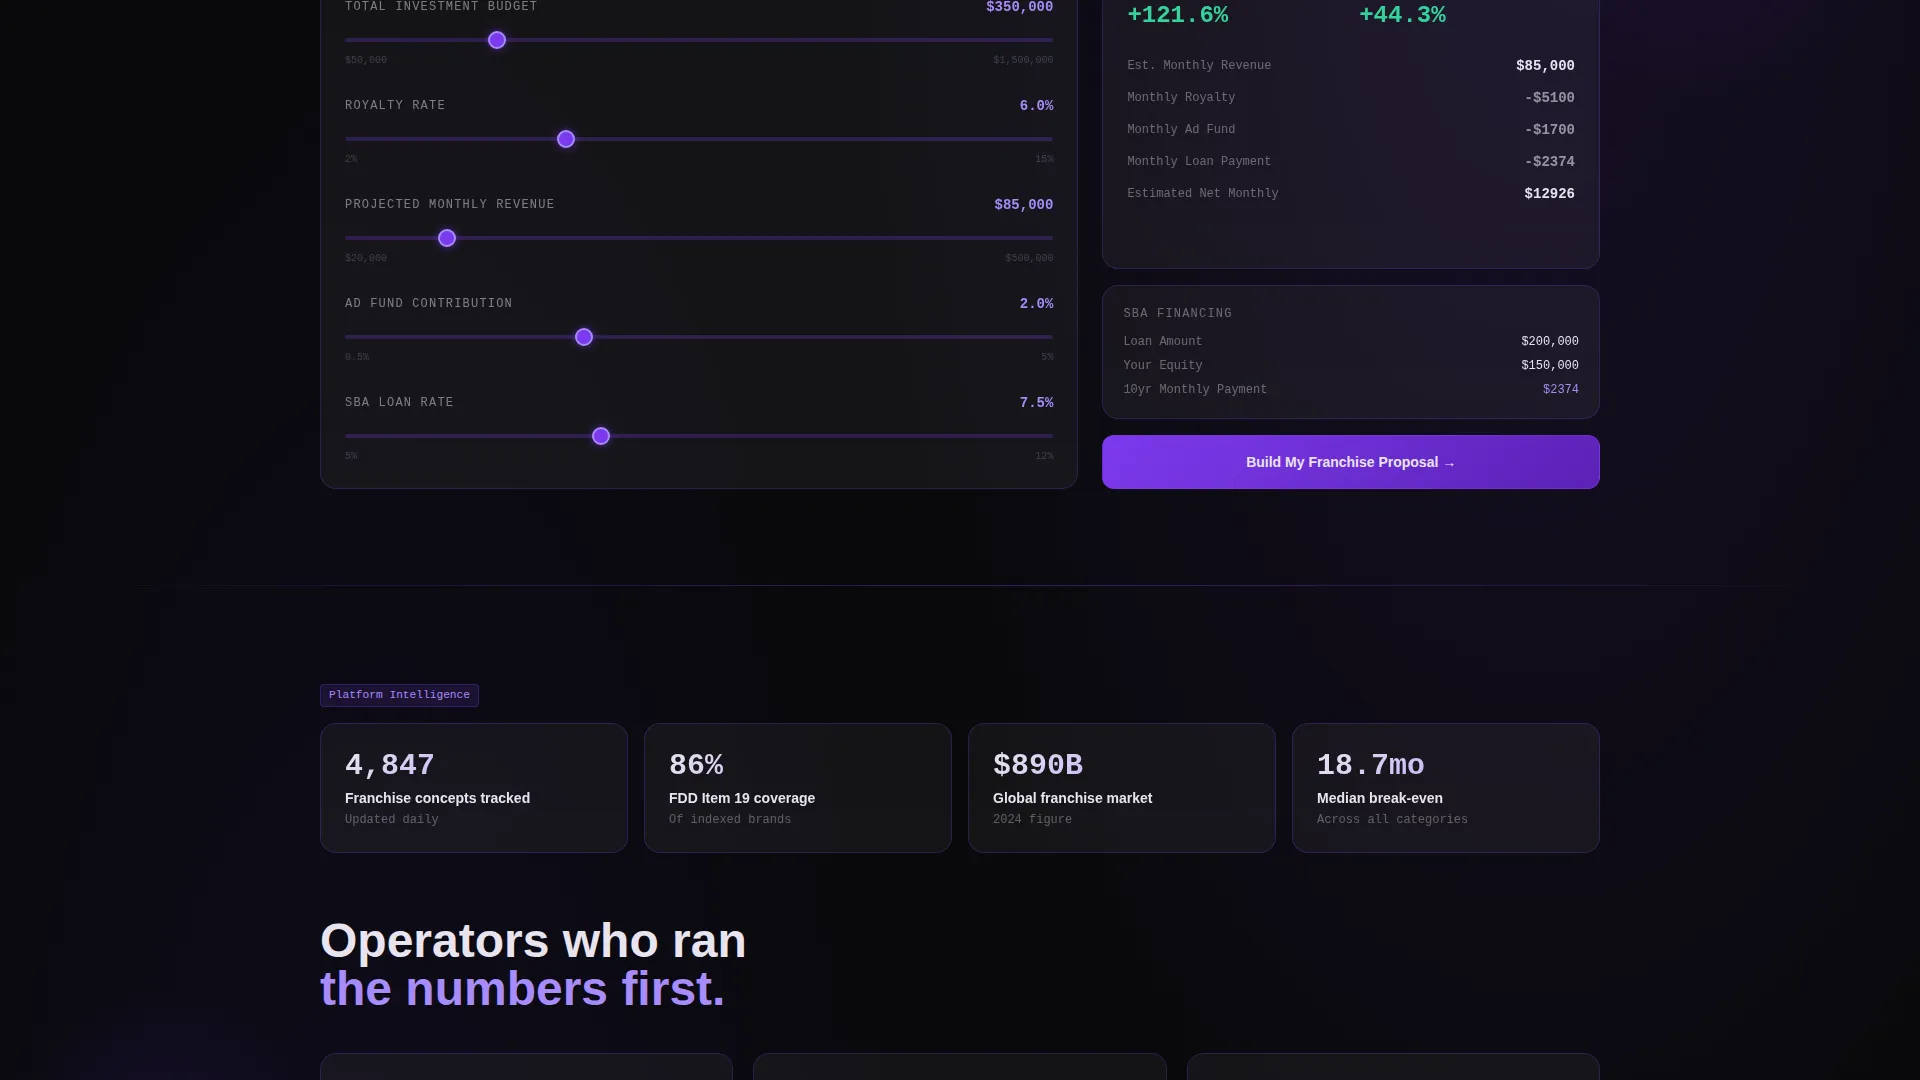The height and width of the screenshot is (1080, 1920).
Task: Click the Projected Monthly Revenue slider handle
Action: click(x=447, y=238)
